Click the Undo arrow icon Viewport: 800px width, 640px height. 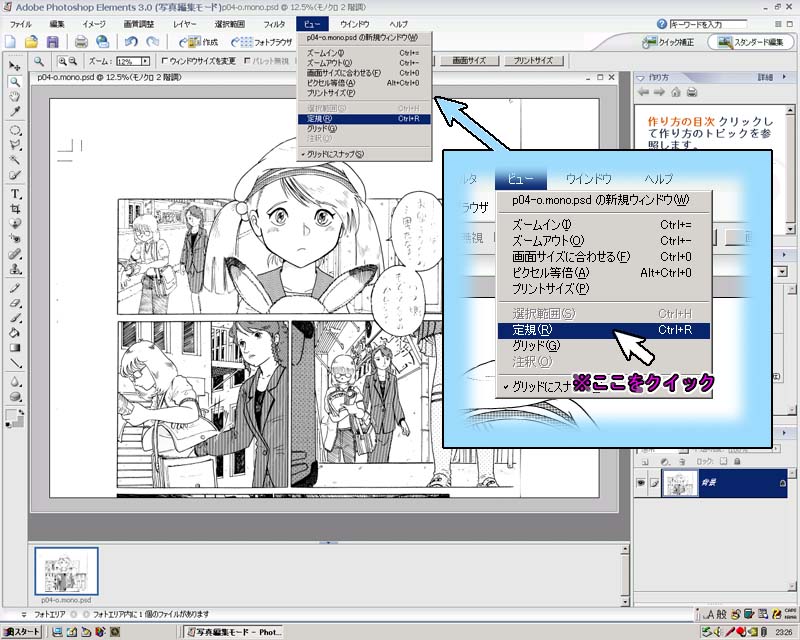[x=131, y=42]
